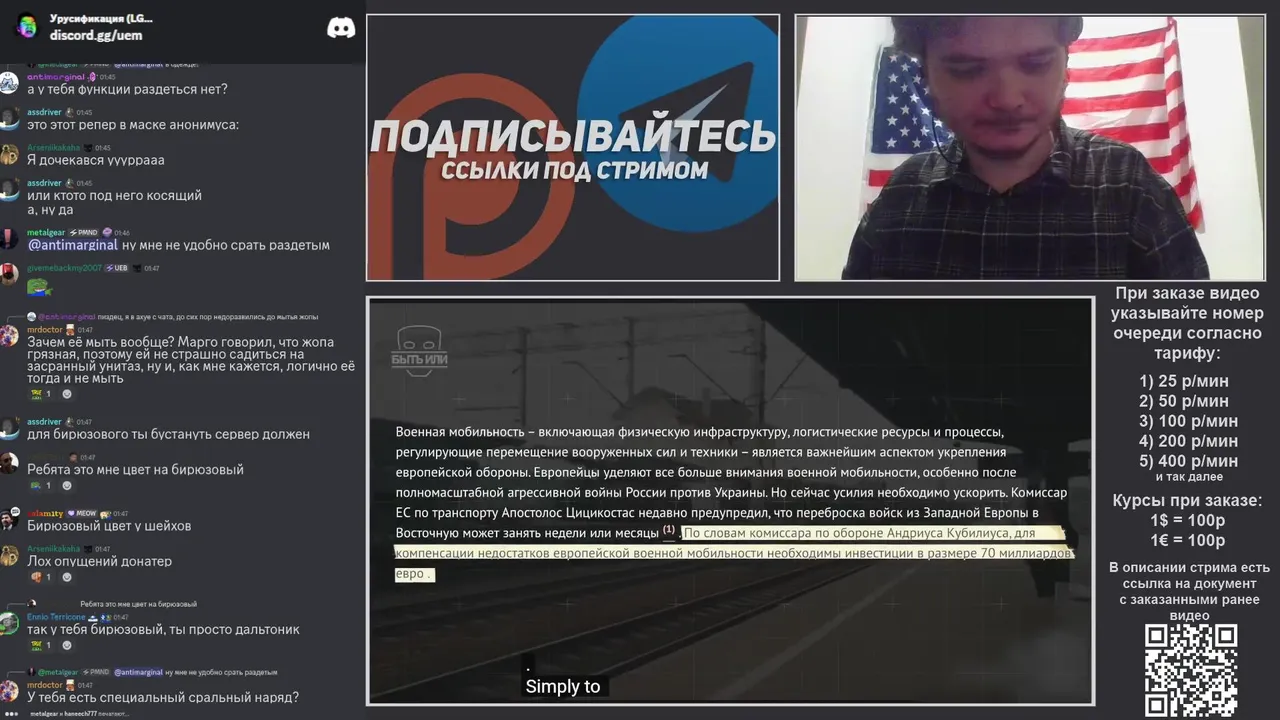The image size is (1280, 720).
Task: Click assdriver's avatar beside 'или ктото под него'
Action: (x=9, y=190)
